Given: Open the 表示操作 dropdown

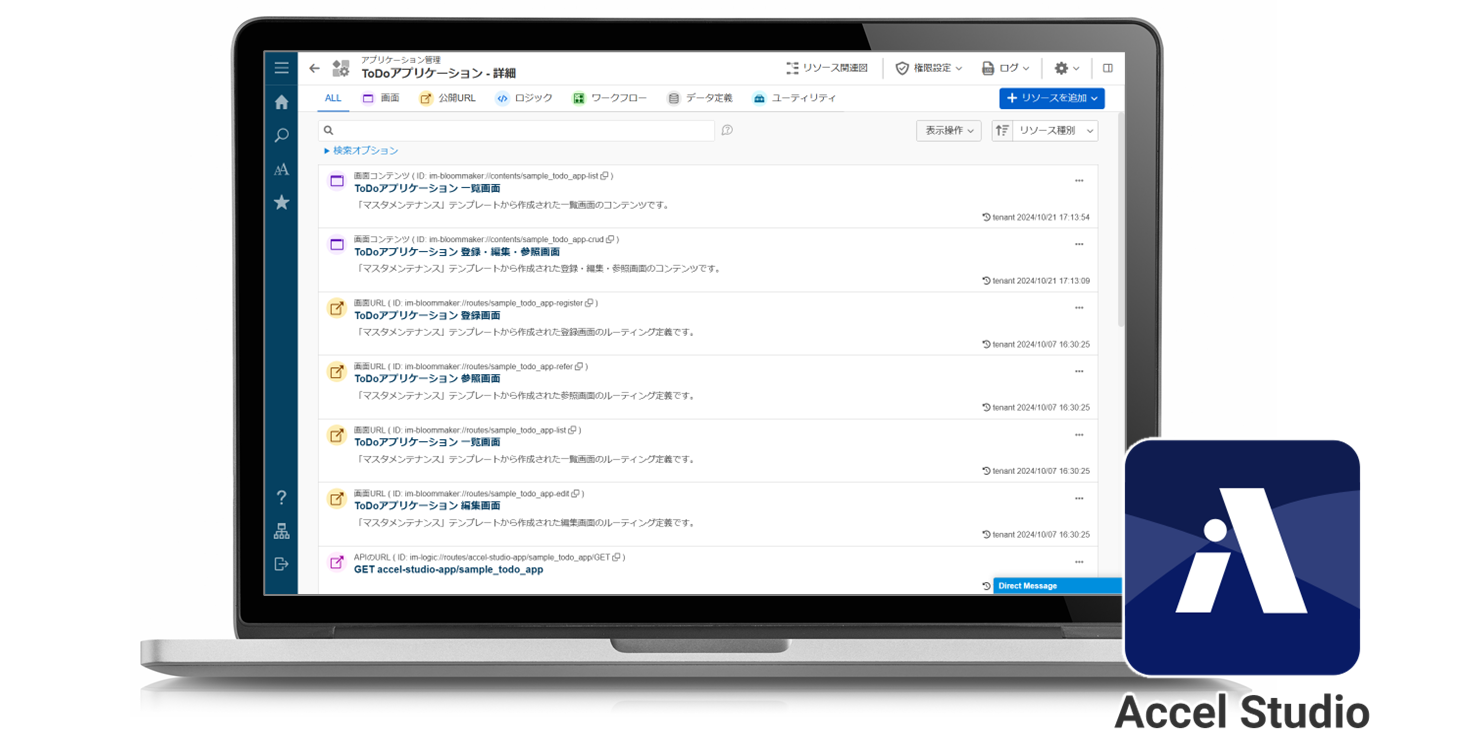Looking at the screenshot, I should click(x=948, y=131).
